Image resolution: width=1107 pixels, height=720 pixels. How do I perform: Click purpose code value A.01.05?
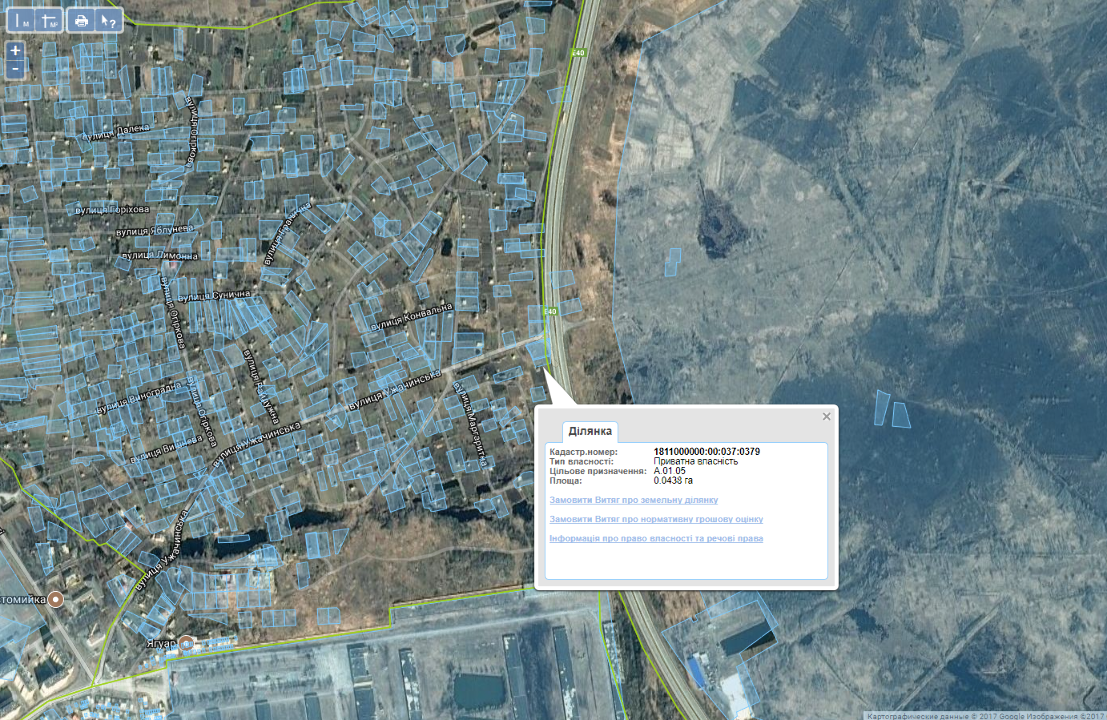click(669, 471)
